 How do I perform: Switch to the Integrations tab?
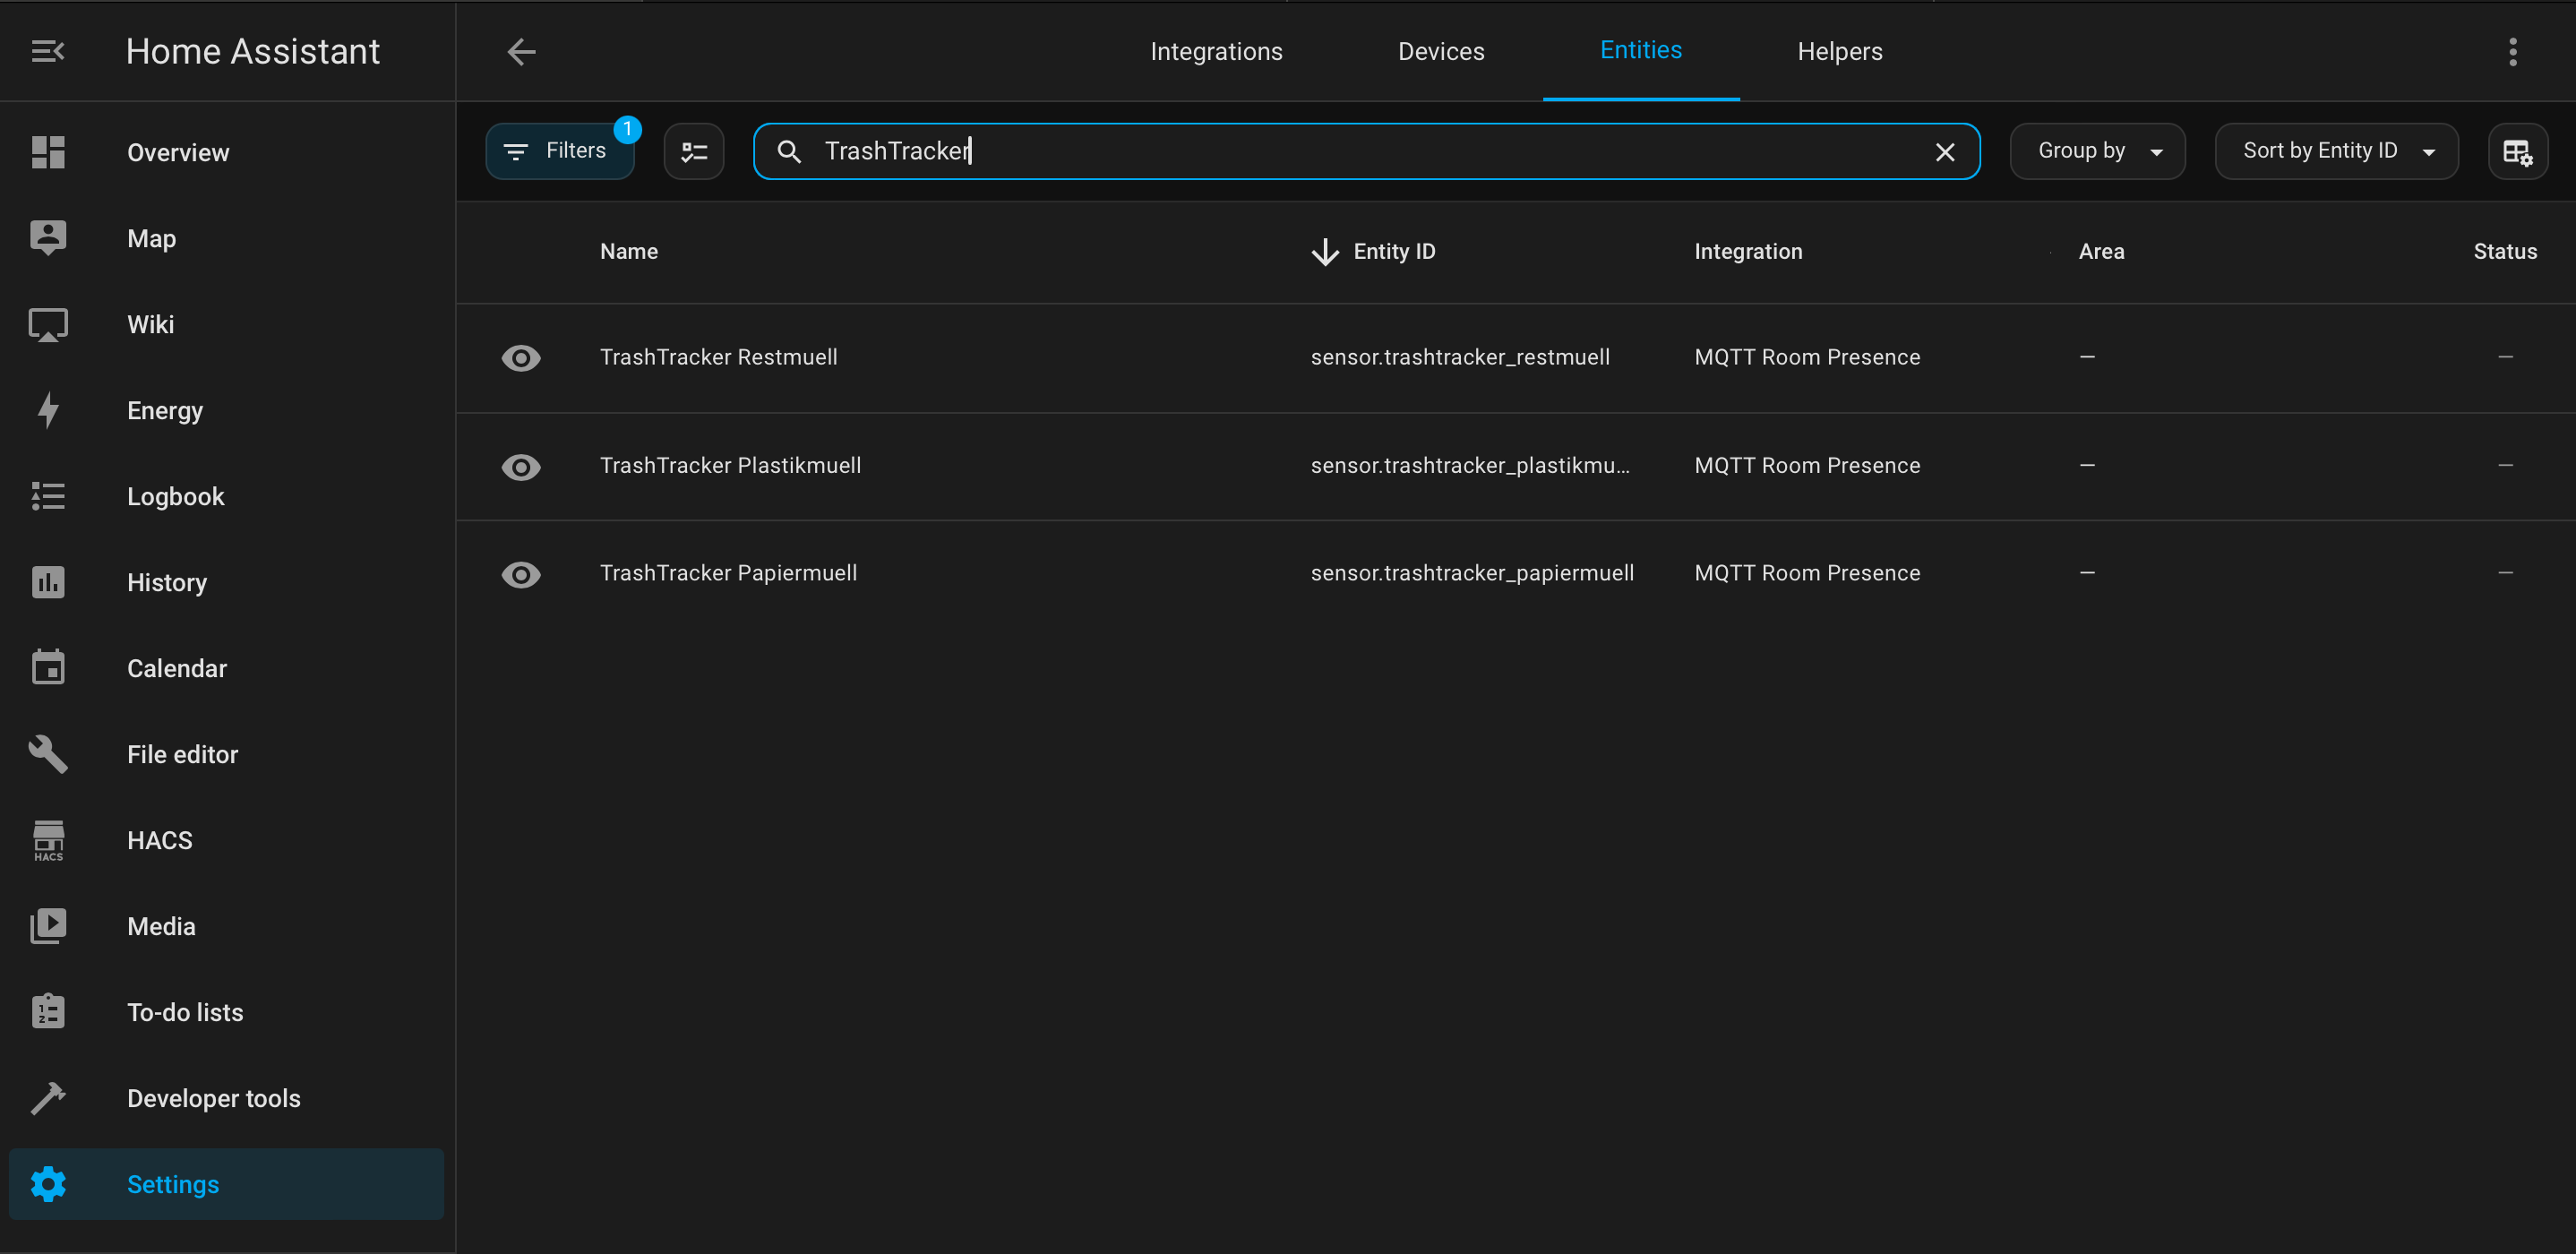[1216, 51]
